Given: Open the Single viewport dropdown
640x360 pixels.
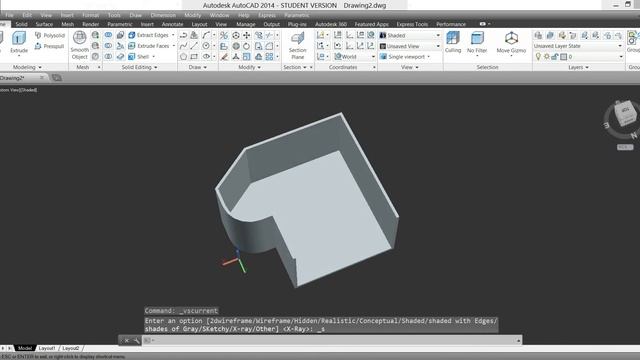Looking at the screenshot, I should 405,57.
